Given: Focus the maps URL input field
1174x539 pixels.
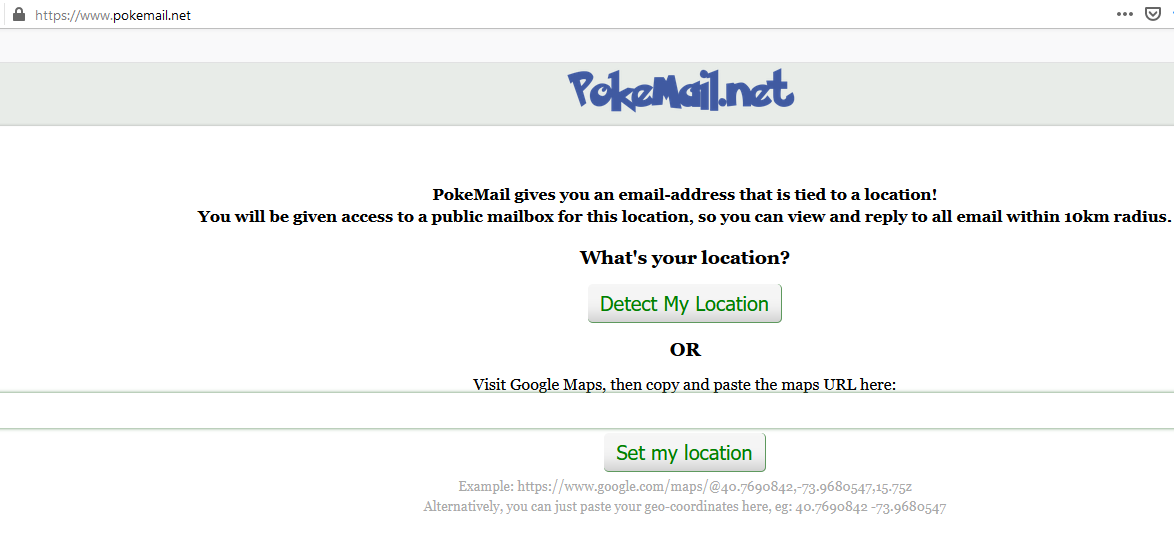Looking at the screenshot, I should coord(587,410).
